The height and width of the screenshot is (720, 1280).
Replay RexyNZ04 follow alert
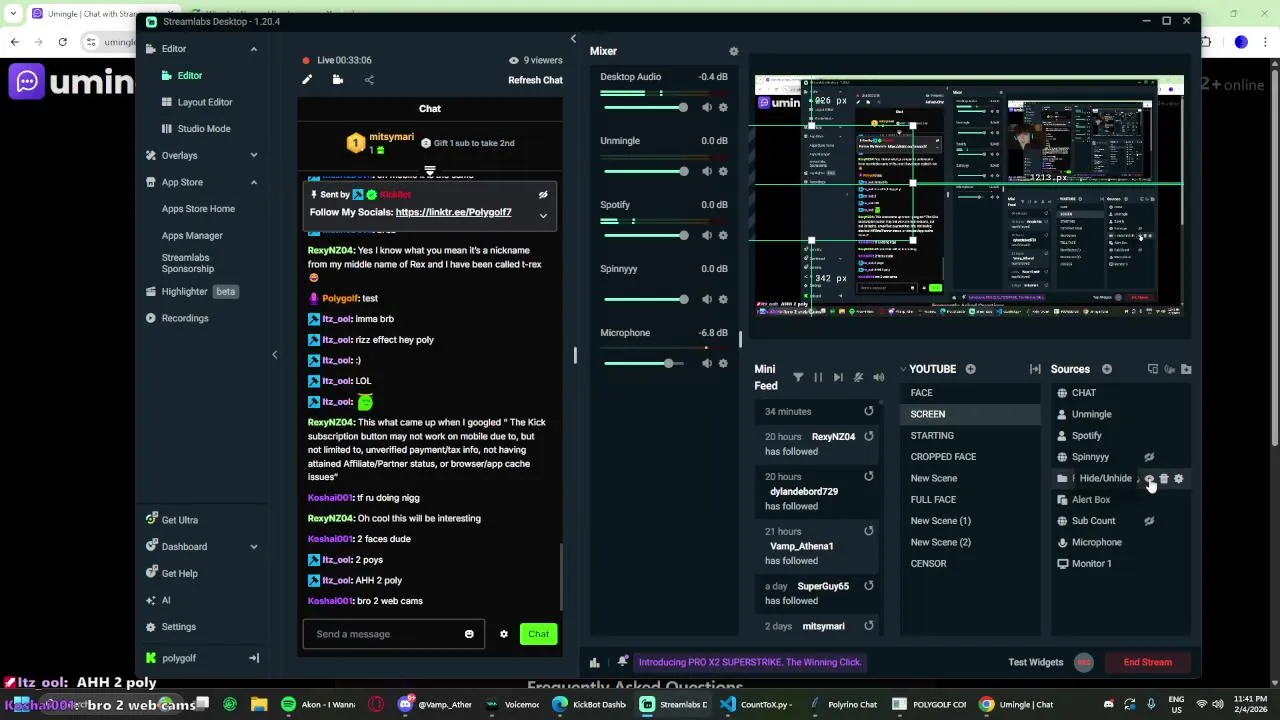(868, 436)
